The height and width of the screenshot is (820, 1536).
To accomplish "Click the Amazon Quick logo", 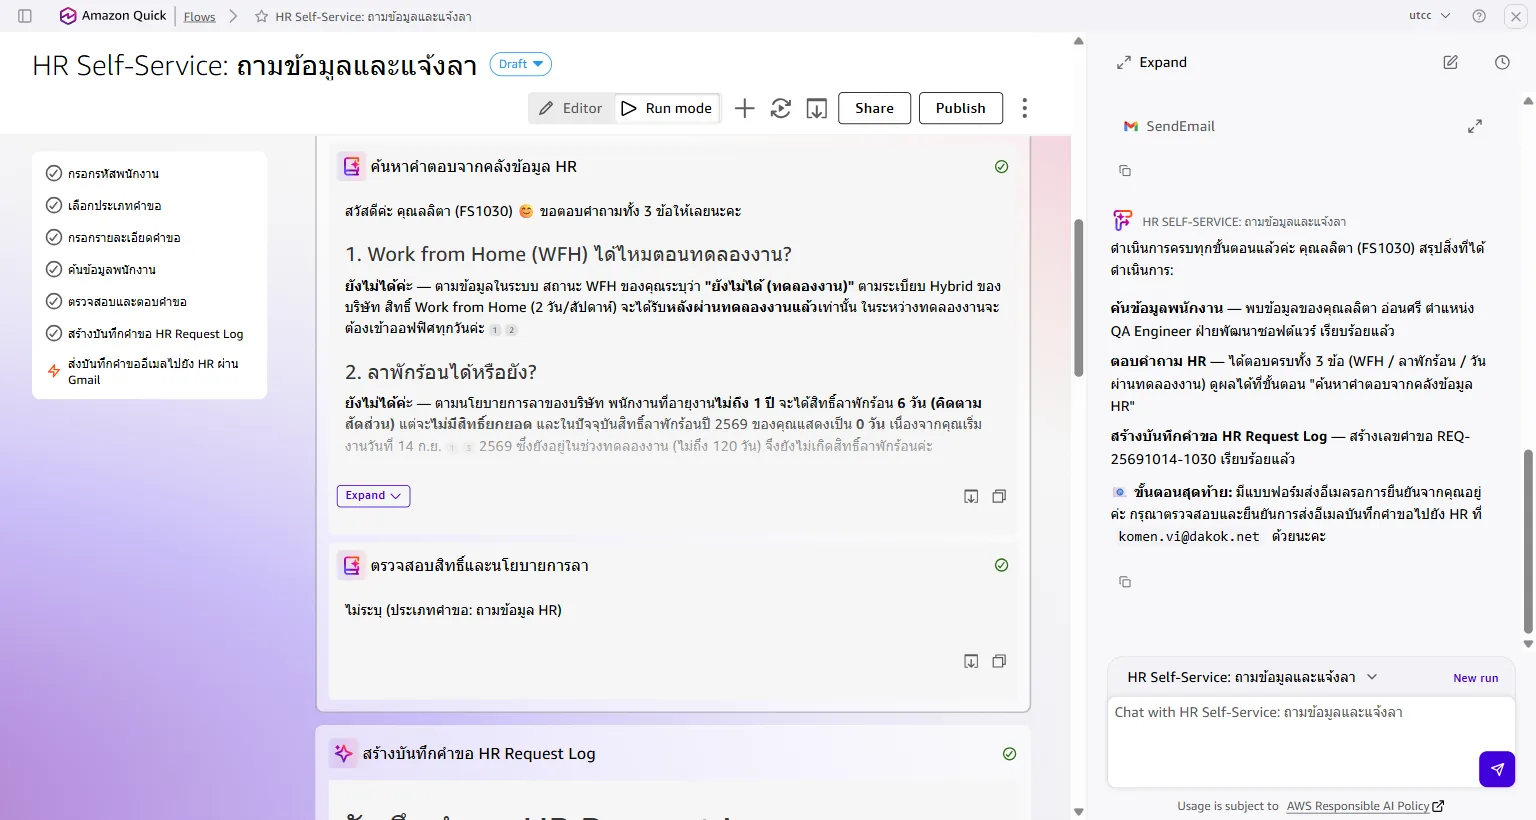I will click(113, 16).
